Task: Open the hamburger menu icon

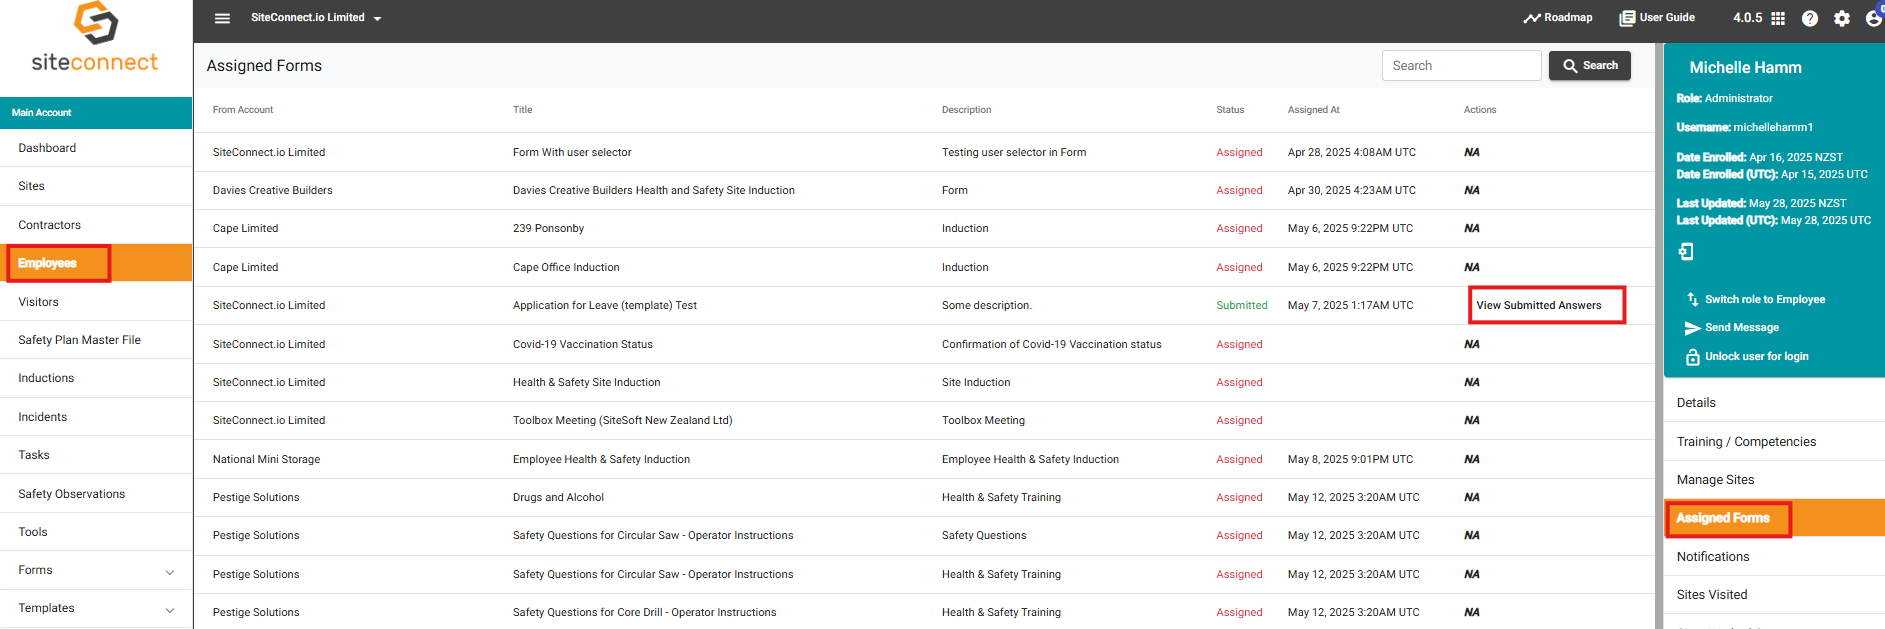Action: [222, 18]
